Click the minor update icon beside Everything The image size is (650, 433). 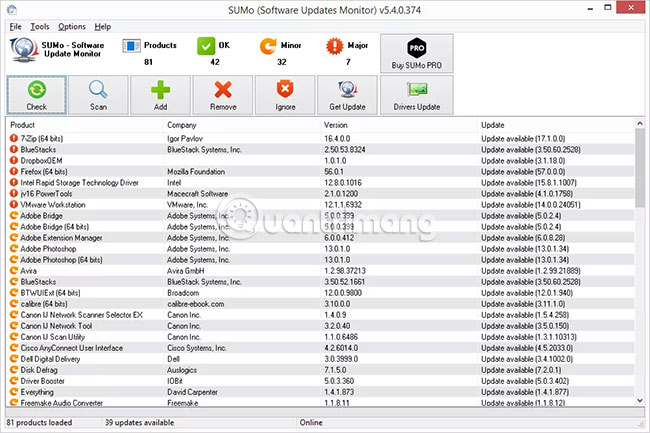(14, 392)
